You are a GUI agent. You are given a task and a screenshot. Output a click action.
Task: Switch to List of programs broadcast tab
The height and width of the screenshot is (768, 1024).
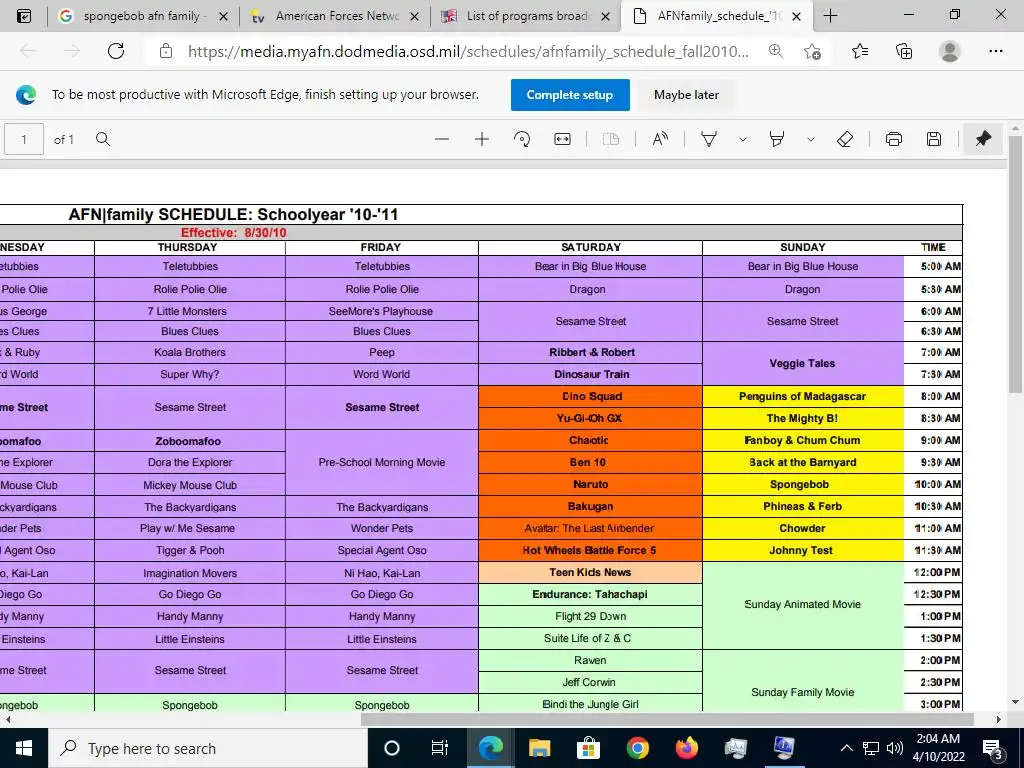click(527, 16)
